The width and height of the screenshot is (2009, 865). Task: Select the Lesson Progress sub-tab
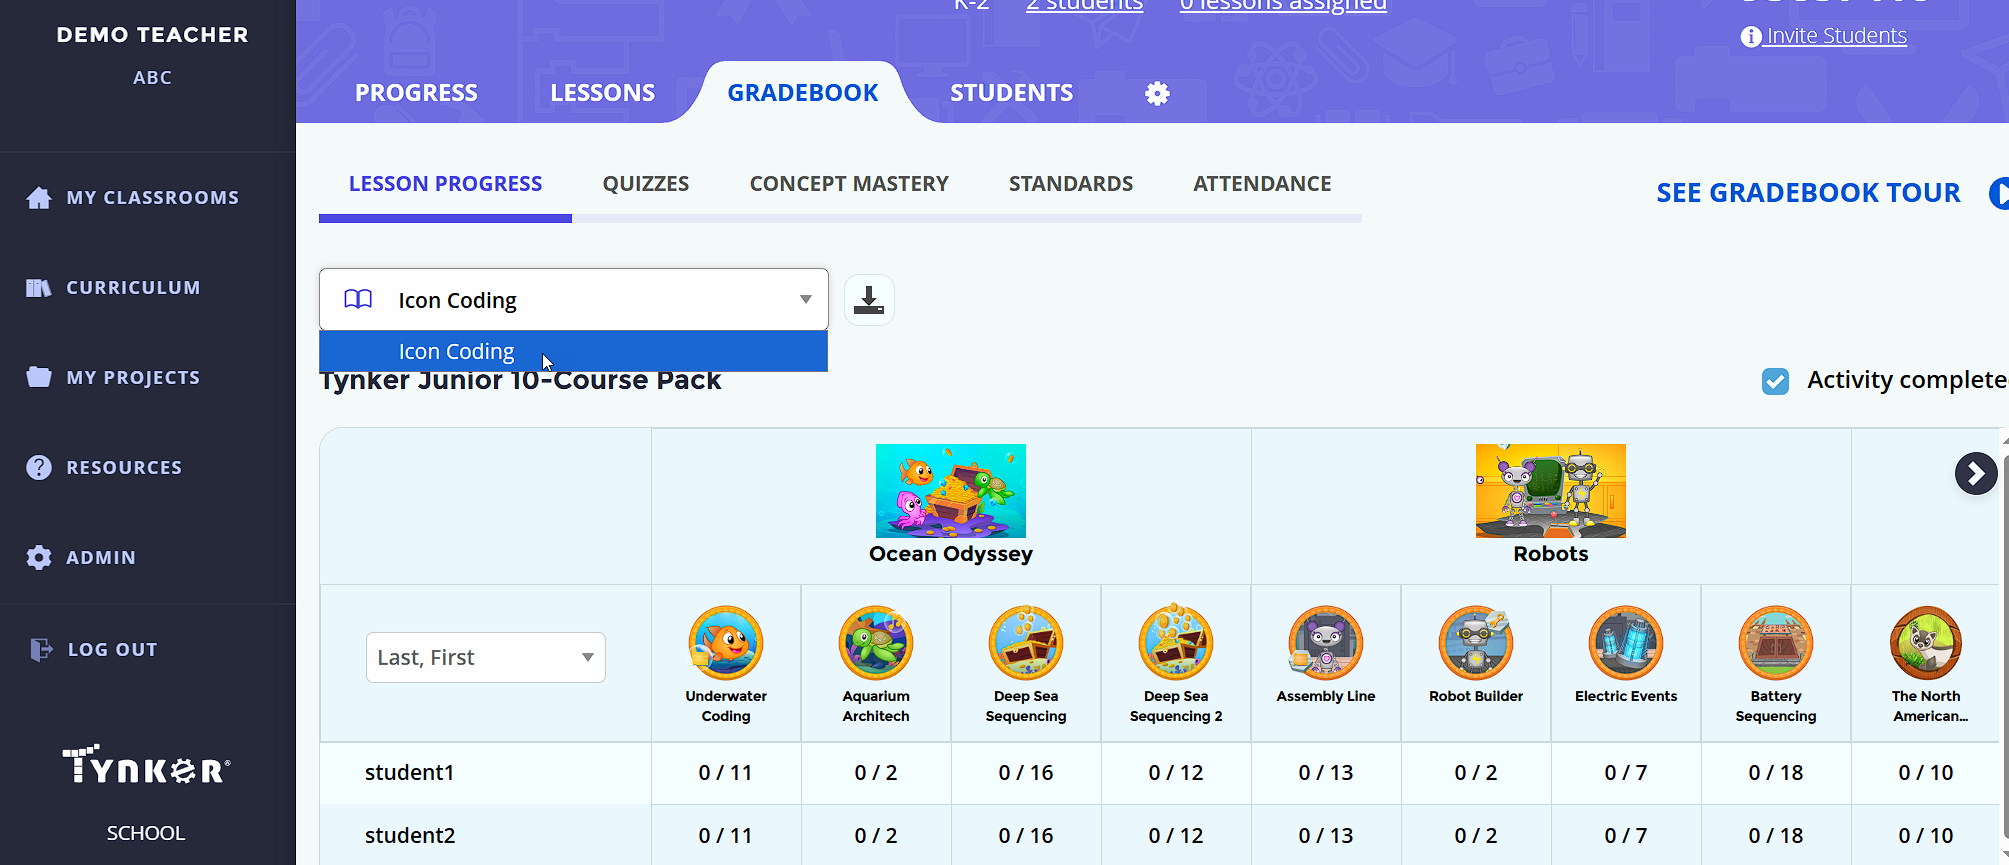[x=446, y=184]
